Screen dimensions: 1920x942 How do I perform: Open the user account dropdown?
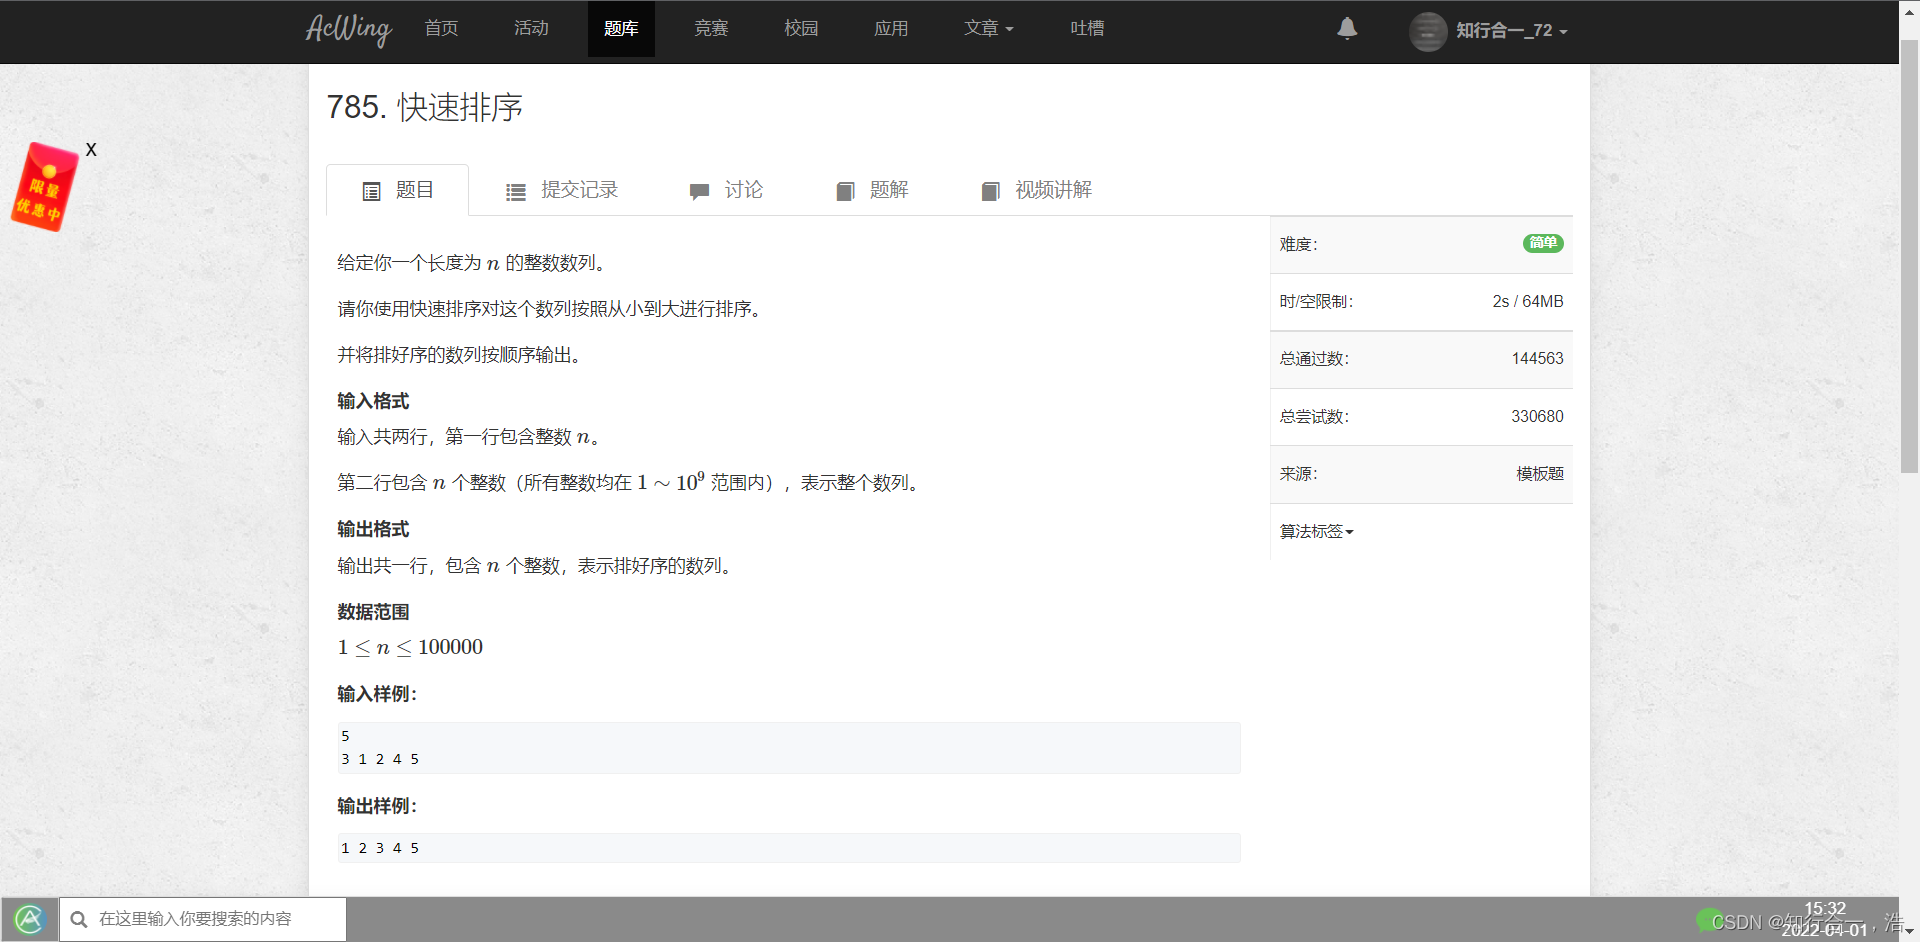coord(1489,31)
